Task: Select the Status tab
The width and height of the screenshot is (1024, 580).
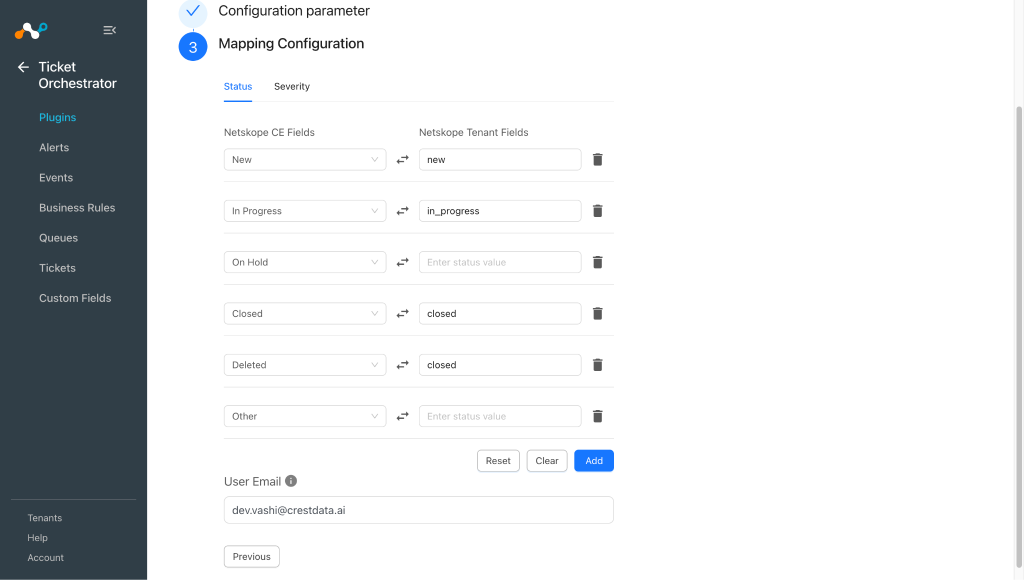Action: (238, 86)
